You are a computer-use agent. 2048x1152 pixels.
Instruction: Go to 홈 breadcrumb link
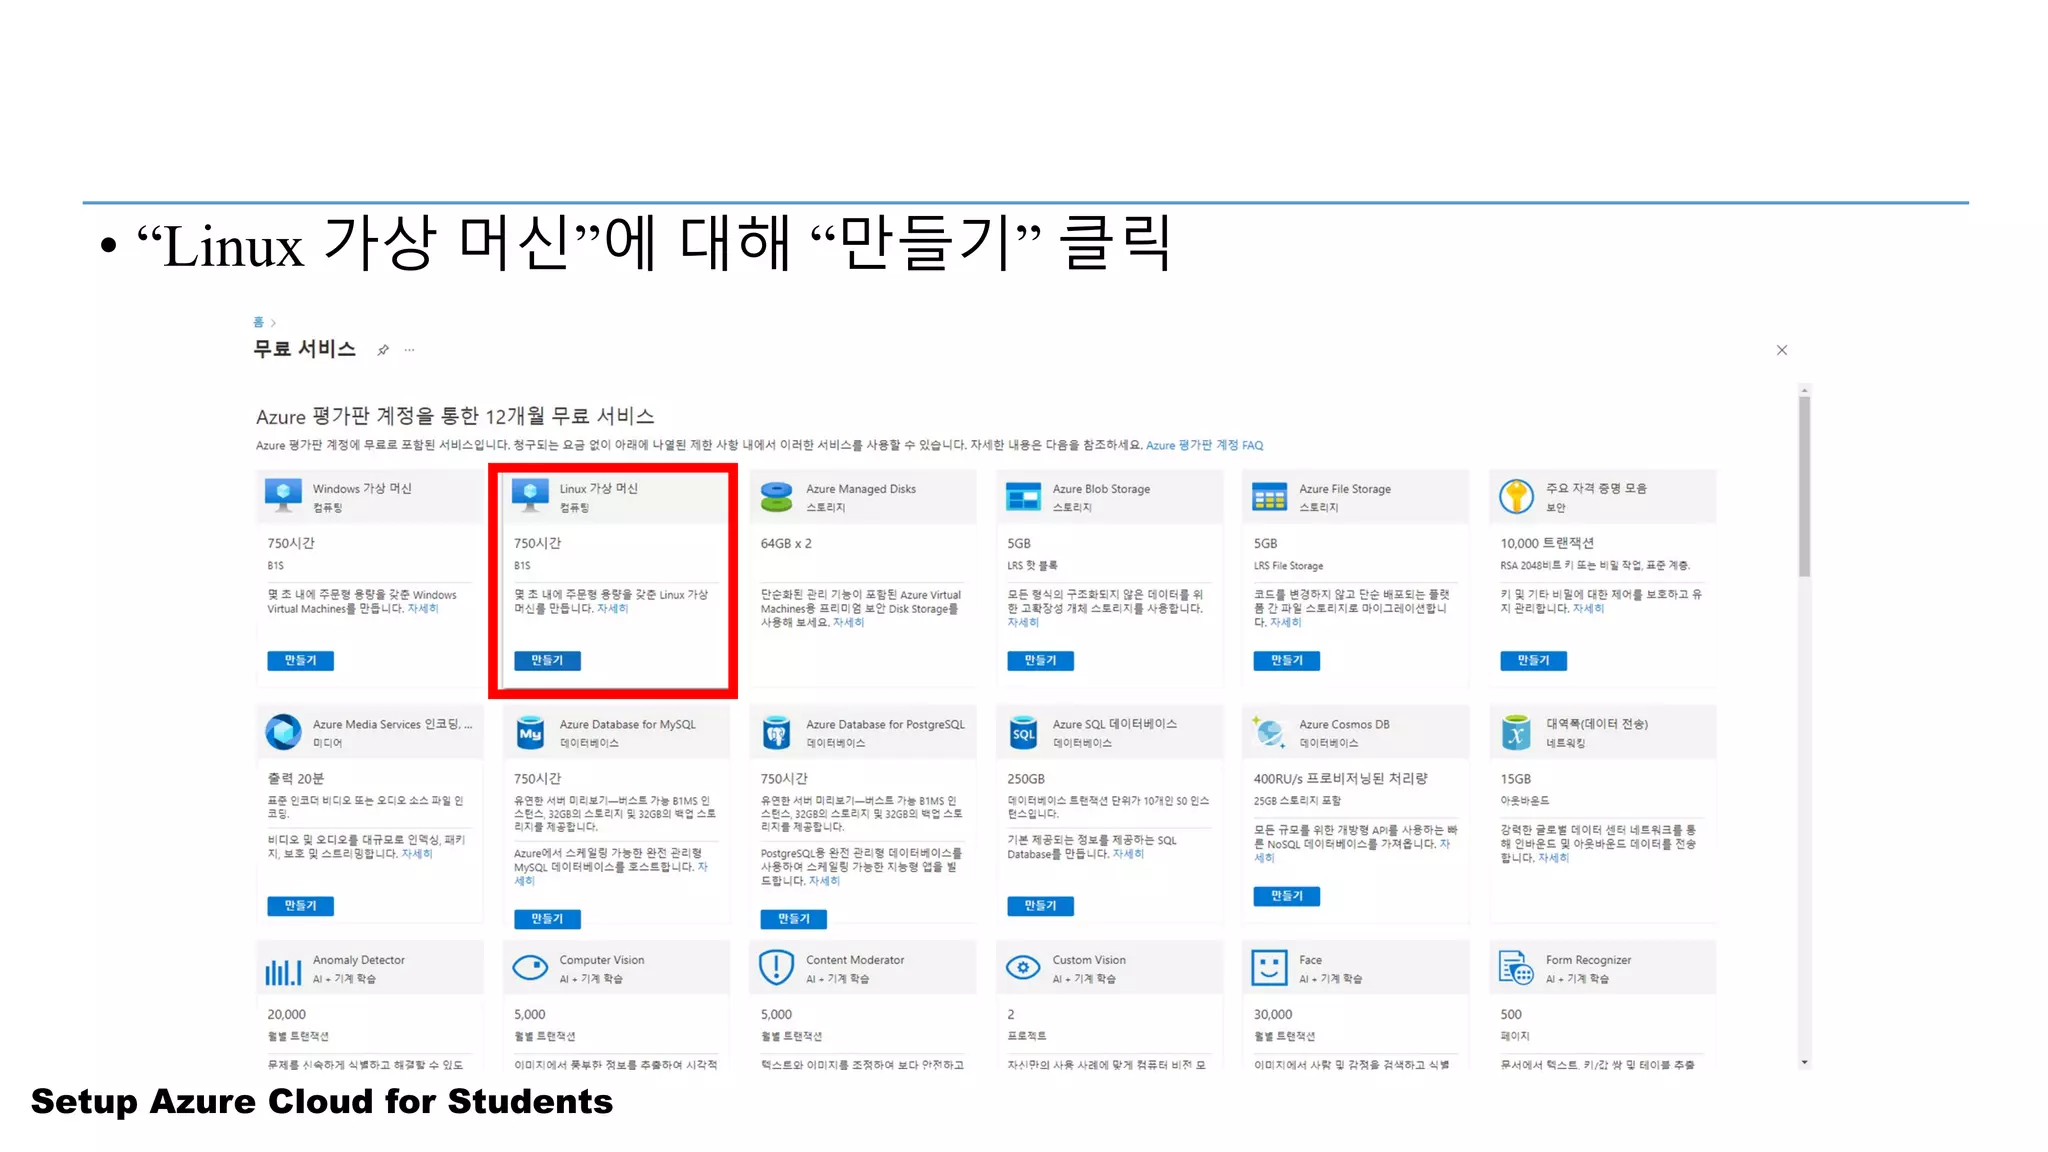click(x=258, y=322)
